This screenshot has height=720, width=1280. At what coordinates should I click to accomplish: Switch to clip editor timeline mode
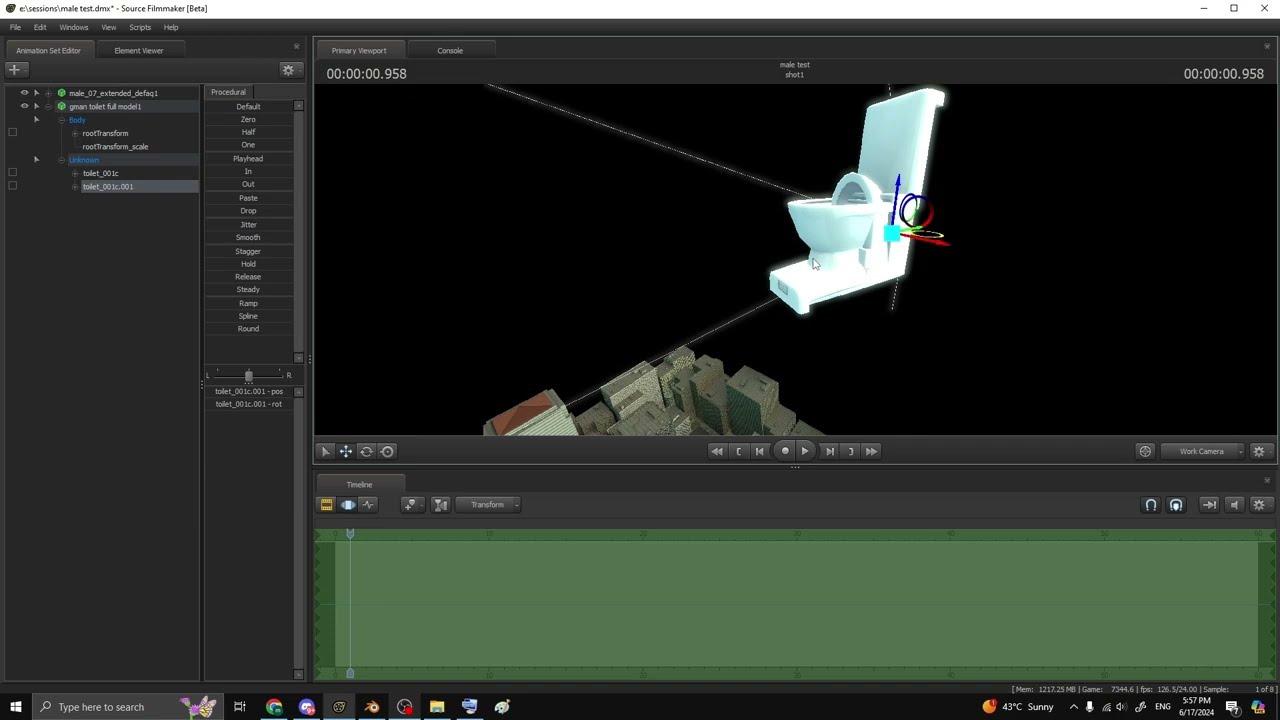(326, 505)
